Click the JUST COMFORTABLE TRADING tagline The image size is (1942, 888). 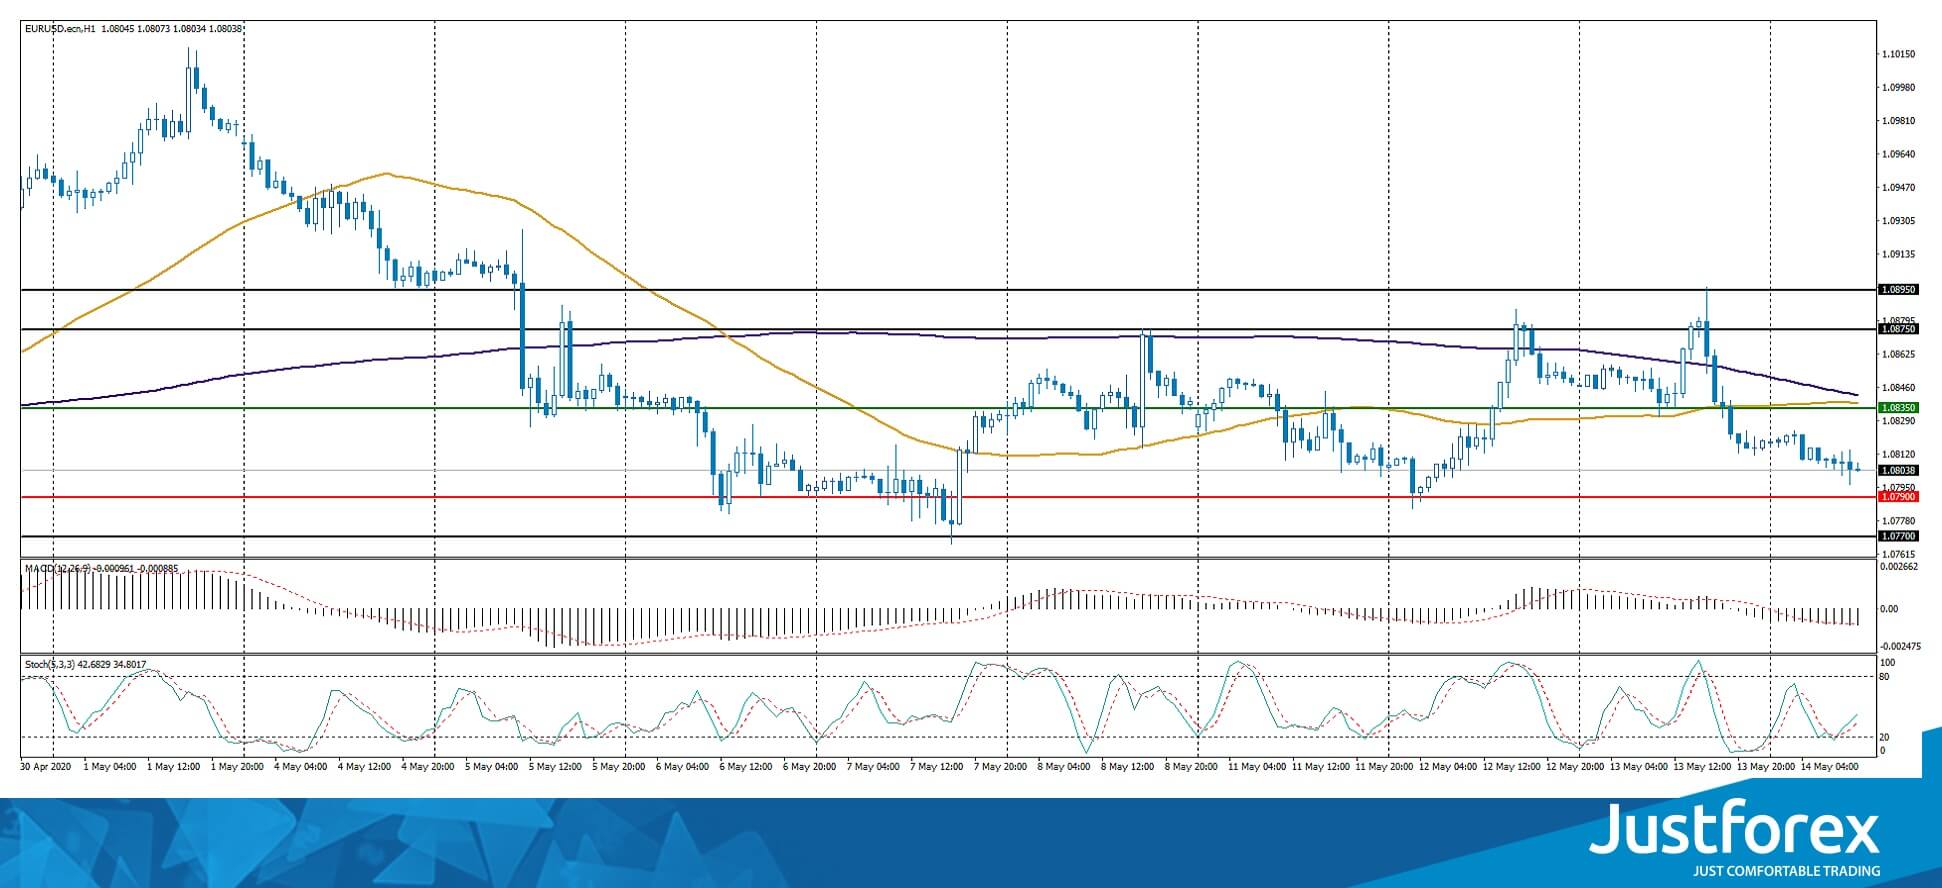click(1786, 871)
